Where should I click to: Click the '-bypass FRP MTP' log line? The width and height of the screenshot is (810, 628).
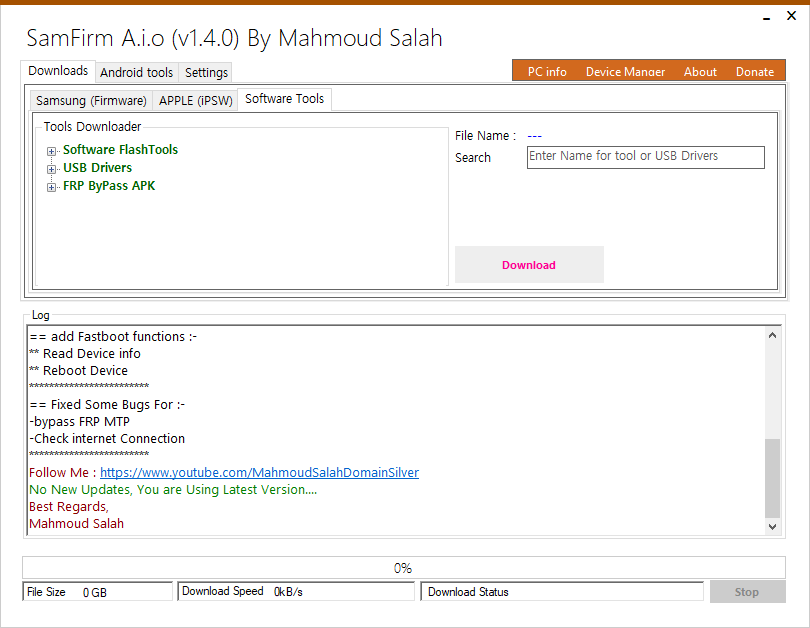[79, 421]
